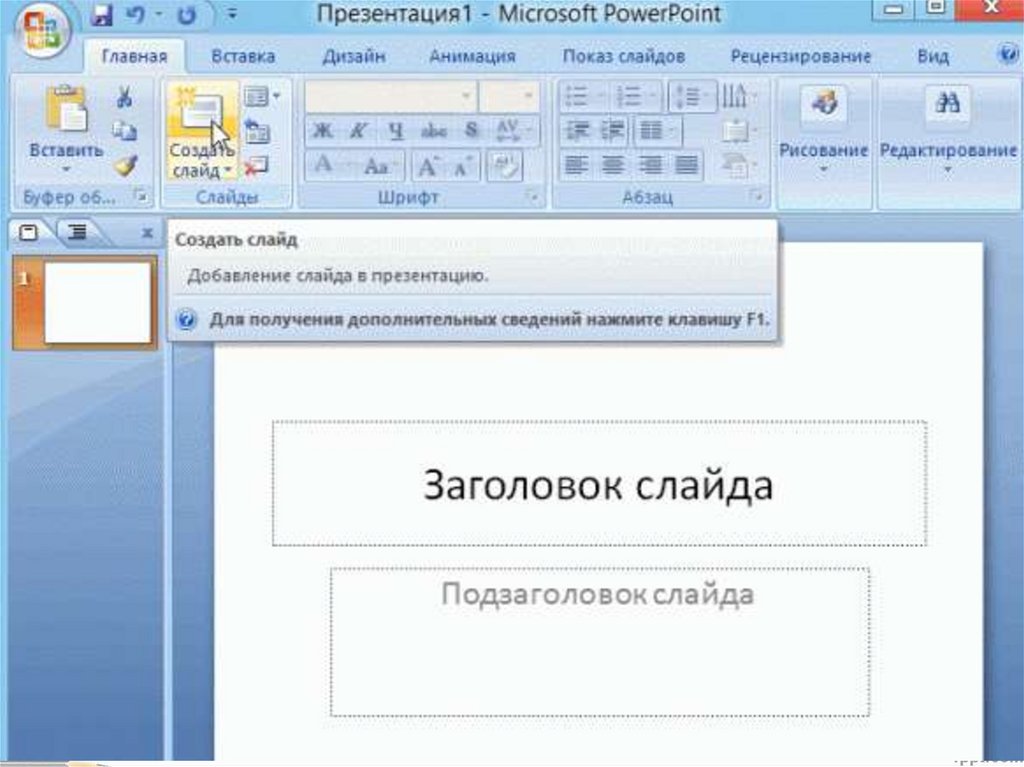1024x767 pixels.
Task: Align the text left
Action: [x=576, y=165]
